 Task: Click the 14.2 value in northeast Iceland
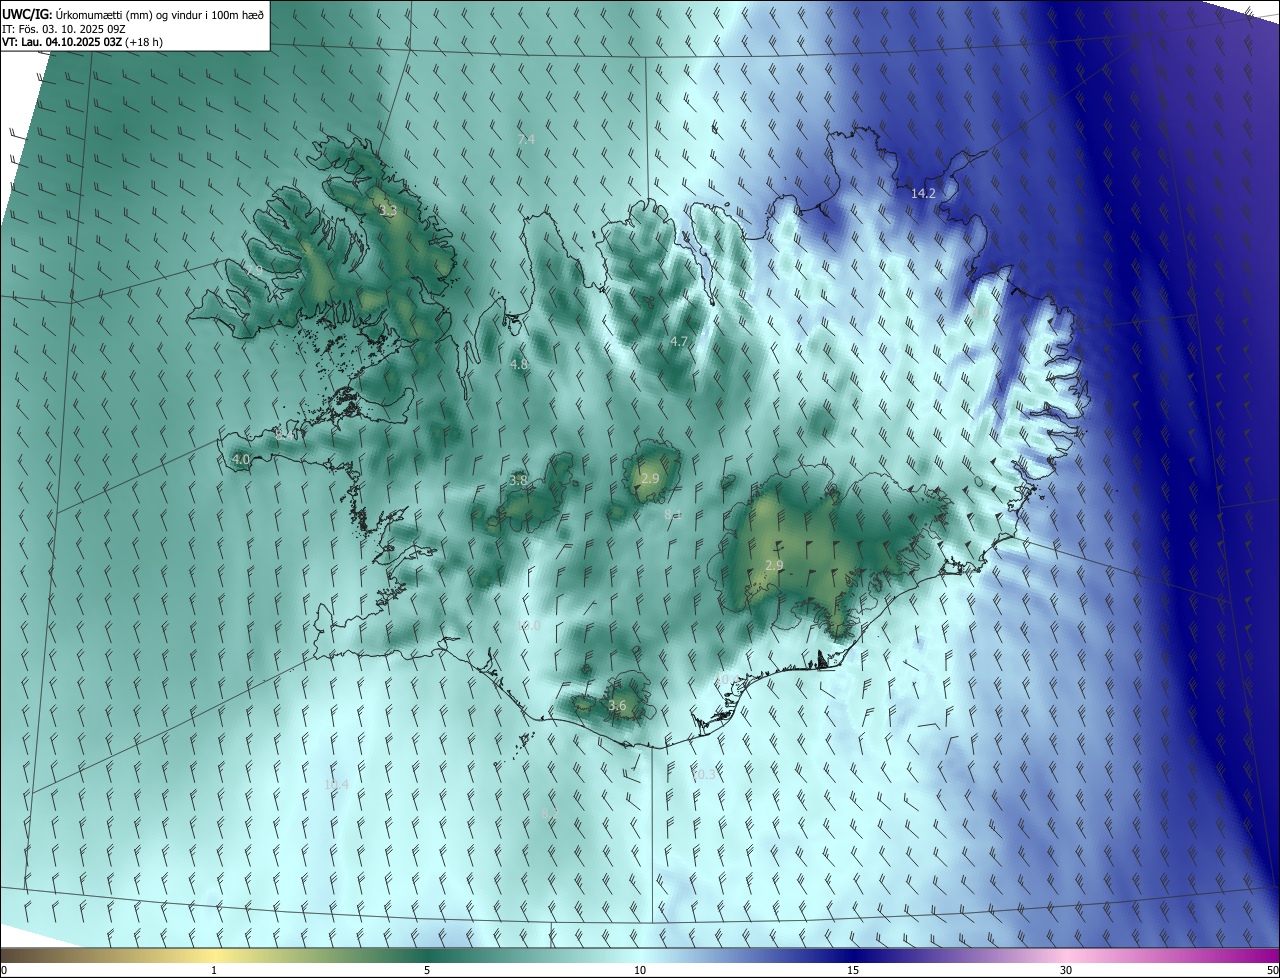[x=923, y=193]
